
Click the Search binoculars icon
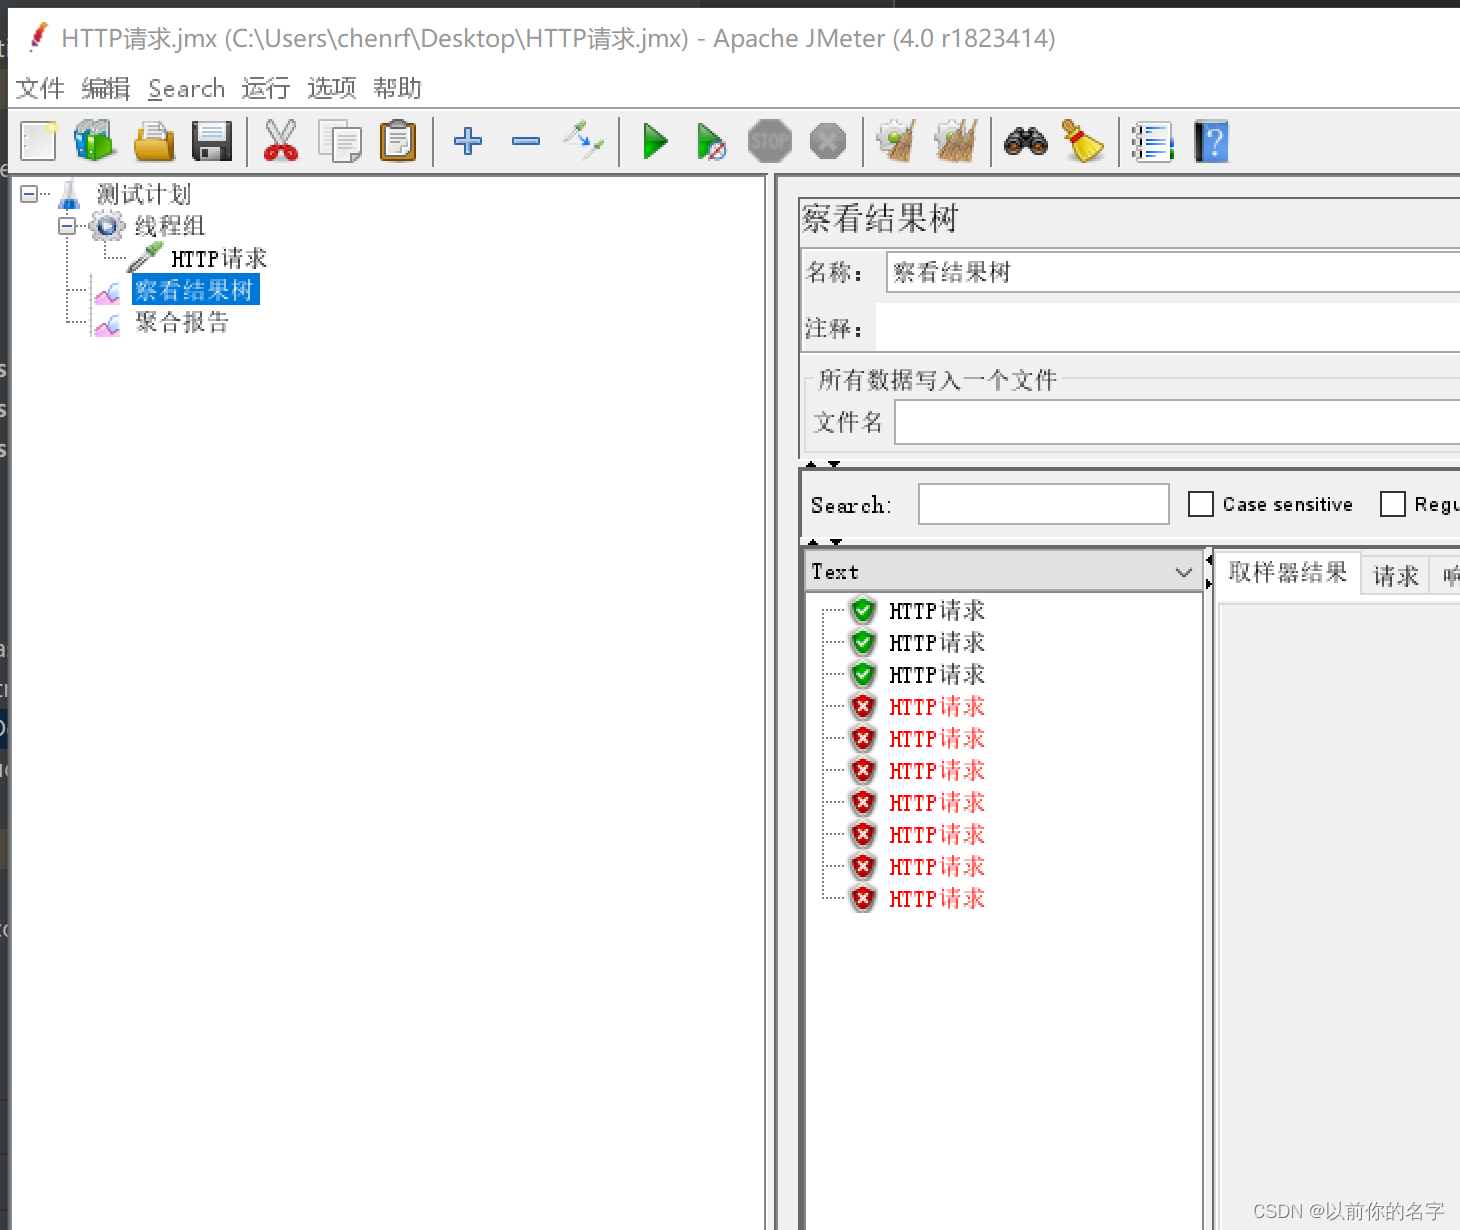coord(1026,141)
